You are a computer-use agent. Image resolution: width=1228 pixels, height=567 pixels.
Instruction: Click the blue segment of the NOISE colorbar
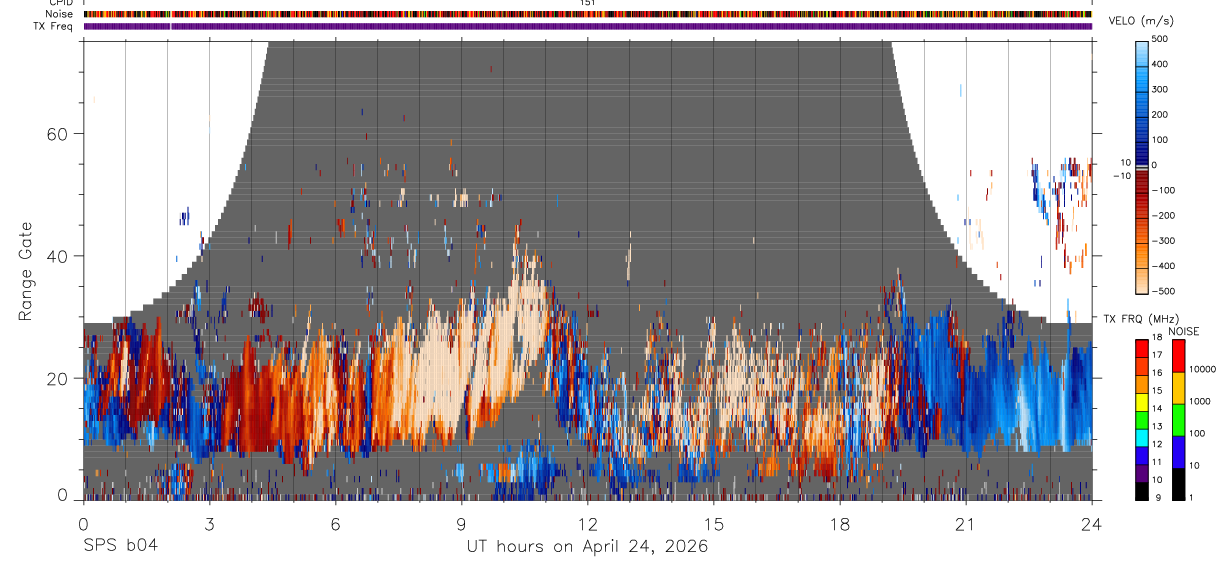point(1178,451)
